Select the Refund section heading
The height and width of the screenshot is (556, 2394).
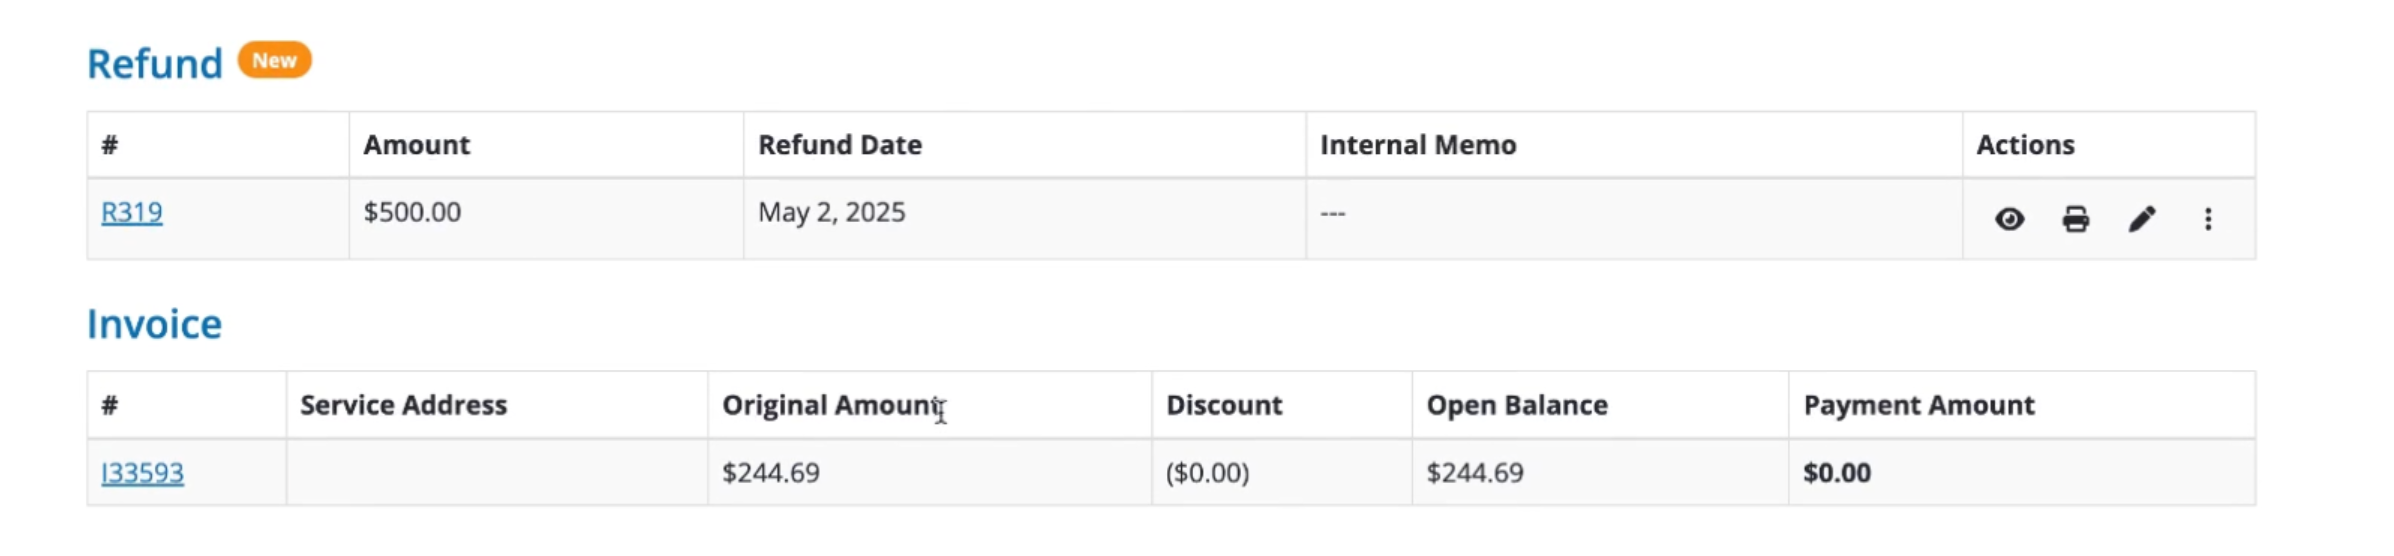(155, 64)
